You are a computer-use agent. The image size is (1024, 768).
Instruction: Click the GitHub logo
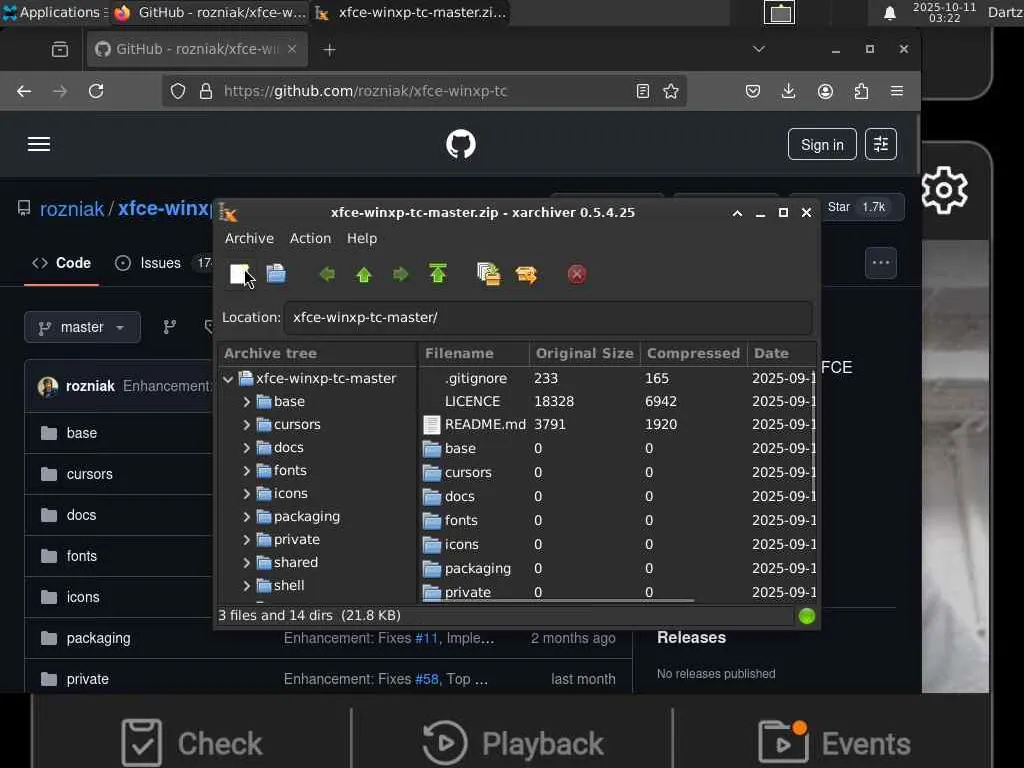[460, 144]
